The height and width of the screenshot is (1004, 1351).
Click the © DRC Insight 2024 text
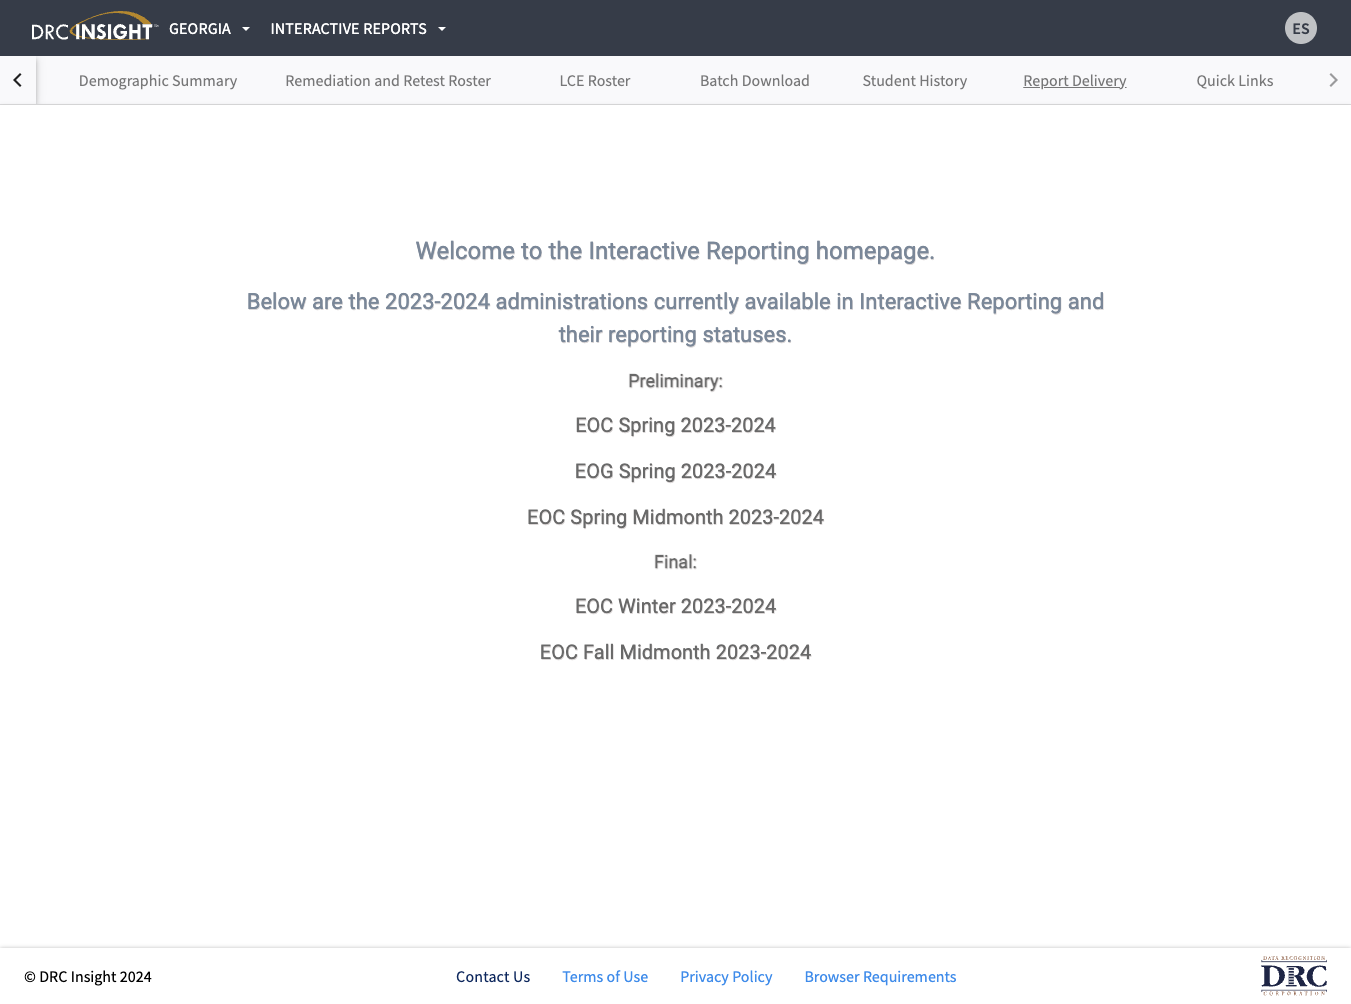click(x=88, y=977)
